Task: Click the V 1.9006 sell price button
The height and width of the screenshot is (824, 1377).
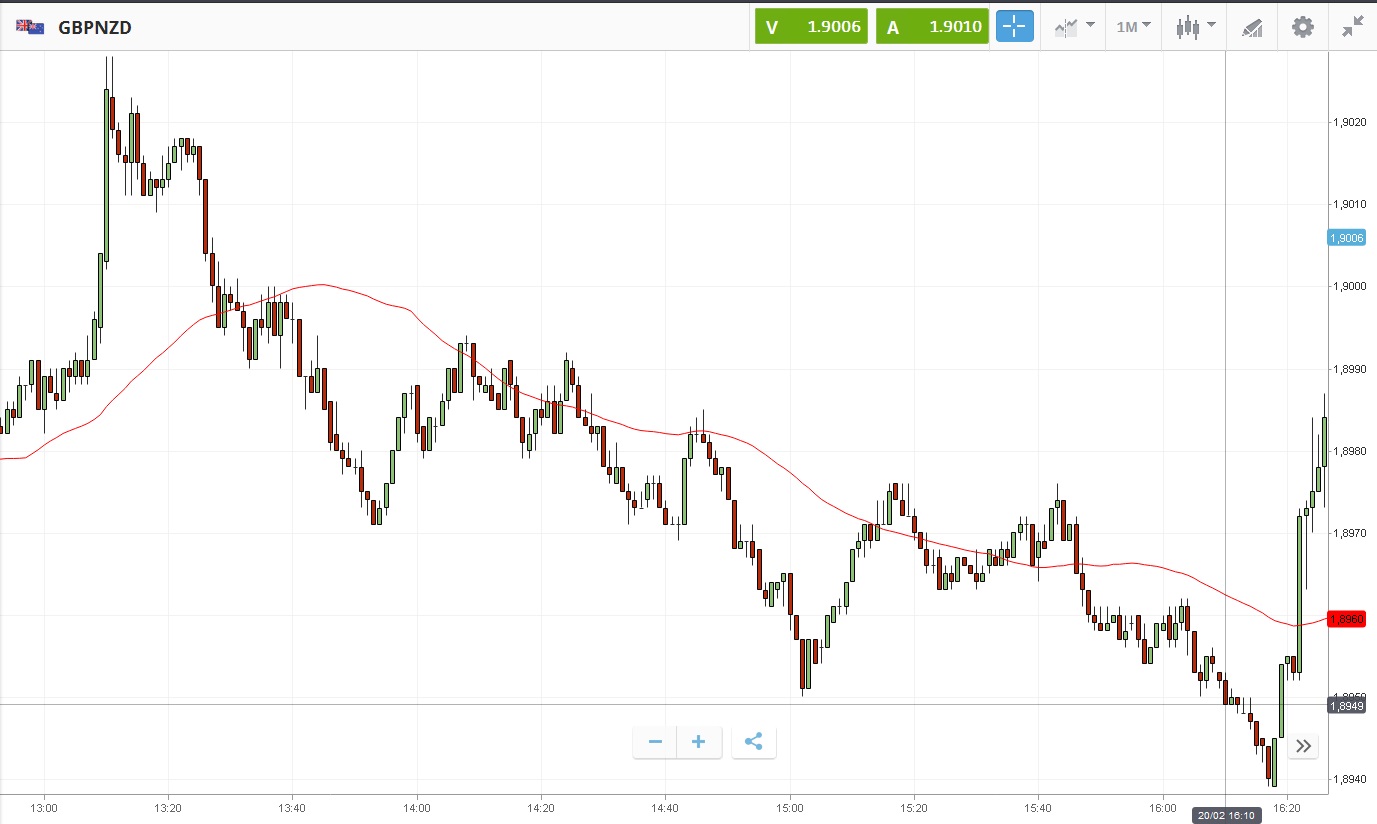Action: click(811, 27)
